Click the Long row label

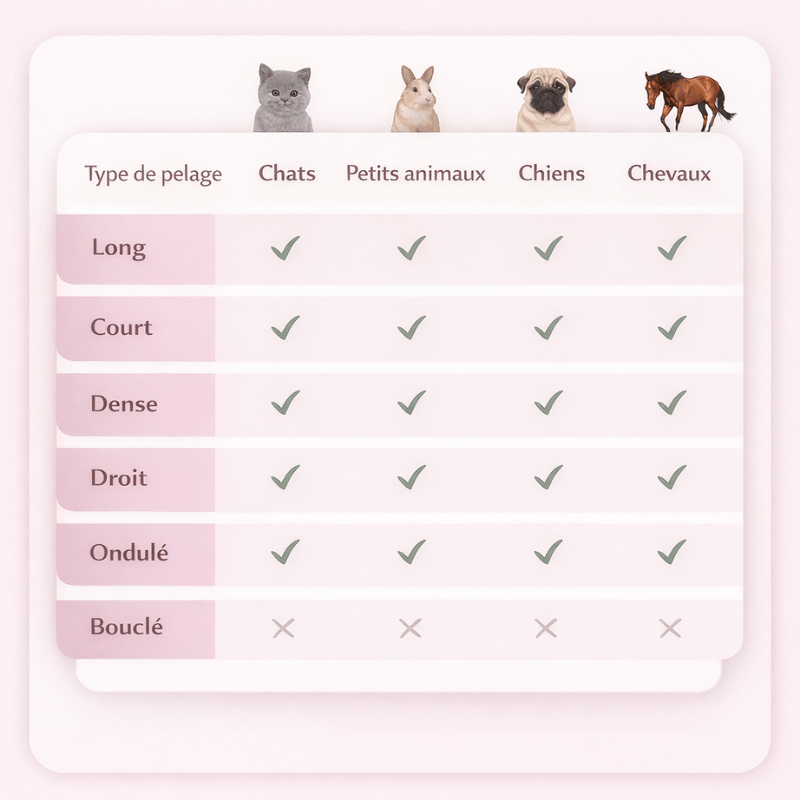tap(119, 248)
